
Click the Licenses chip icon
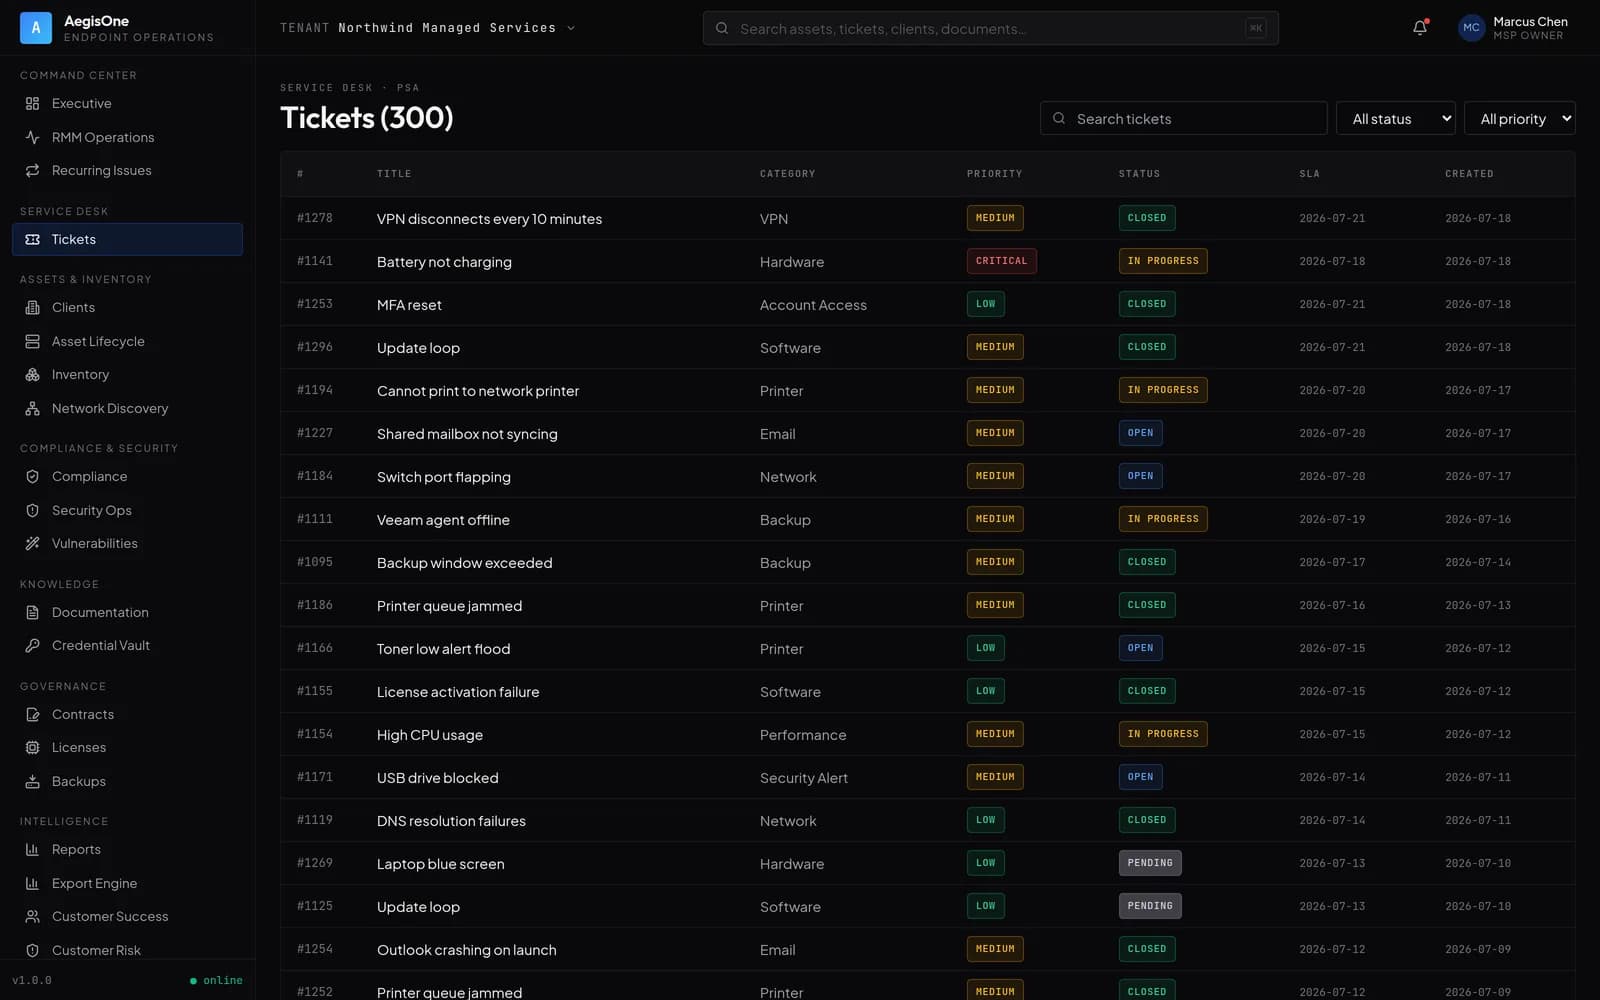[32, 748]
